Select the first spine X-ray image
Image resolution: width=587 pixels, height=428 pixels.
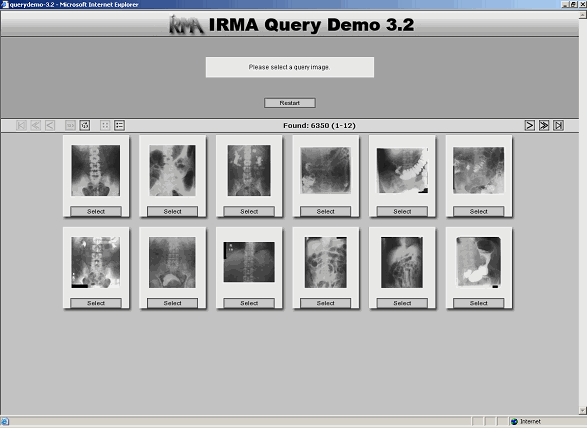click(x=96, y=212)
